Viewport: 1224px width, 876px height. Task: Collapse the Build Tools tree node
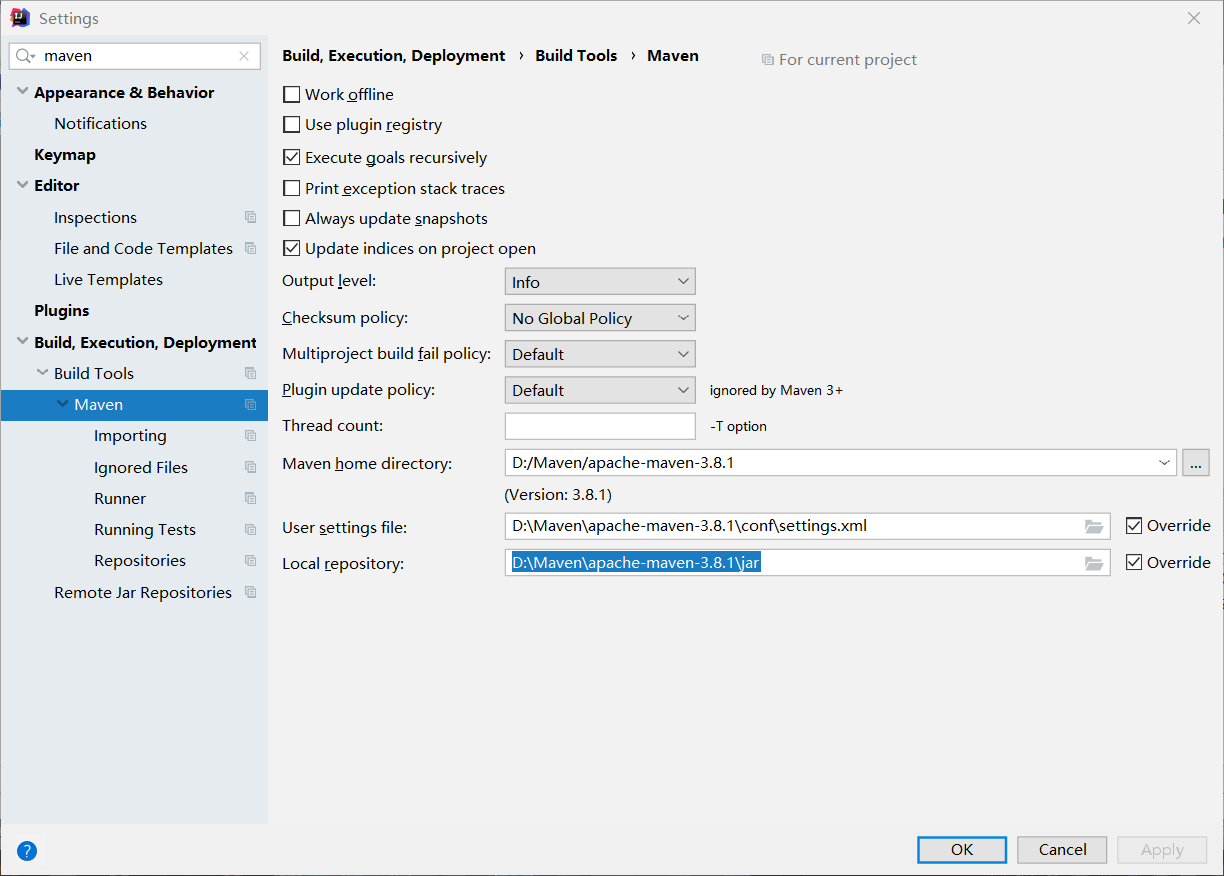43,373
